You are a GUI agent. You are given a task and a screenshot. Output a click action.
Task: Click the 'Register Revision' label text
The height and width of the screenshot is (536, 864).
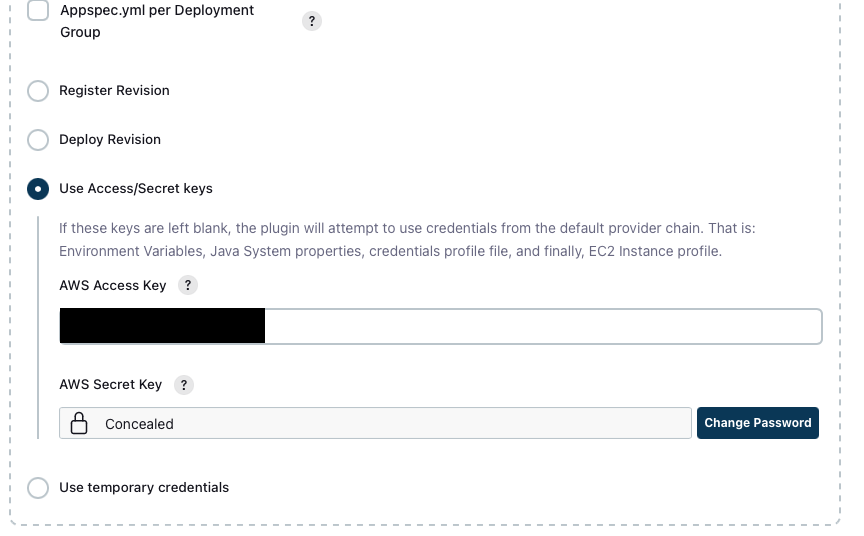(115, 90)
